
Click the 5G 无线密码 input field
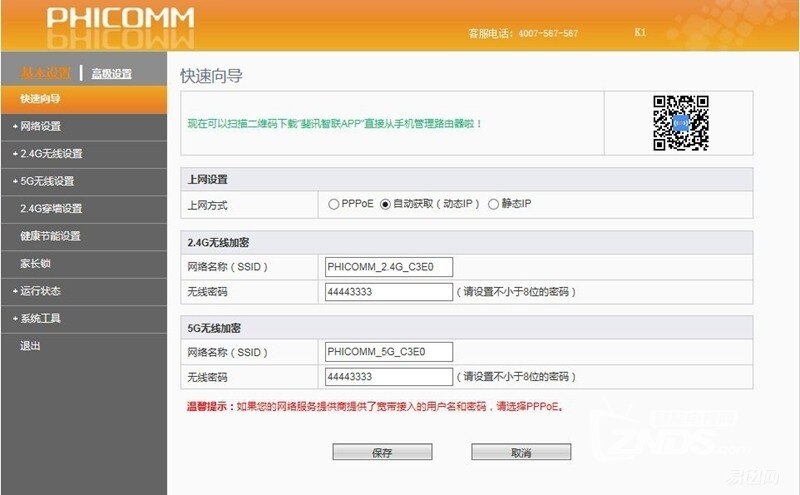389,377
